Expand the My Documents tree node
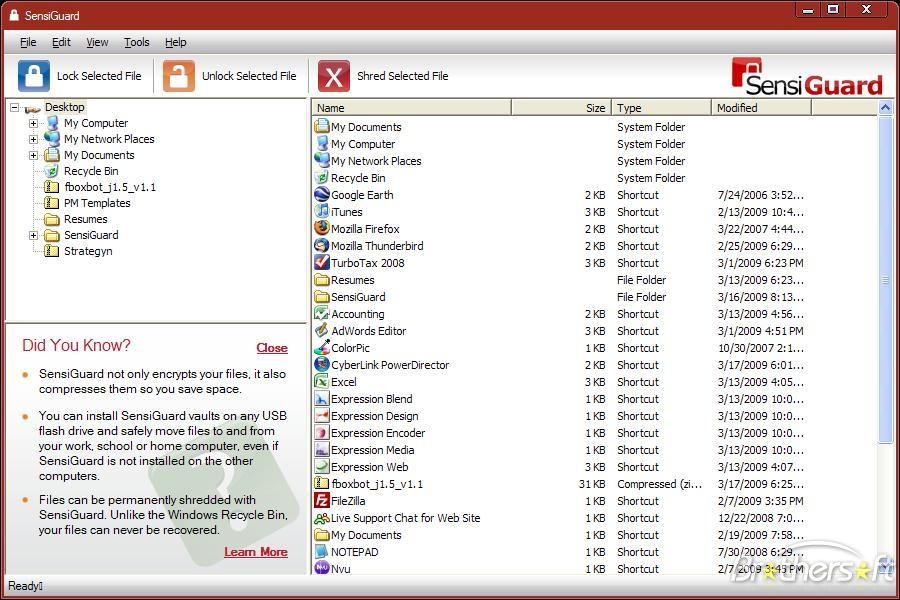 pyautogui.click(x=33, y=156)
